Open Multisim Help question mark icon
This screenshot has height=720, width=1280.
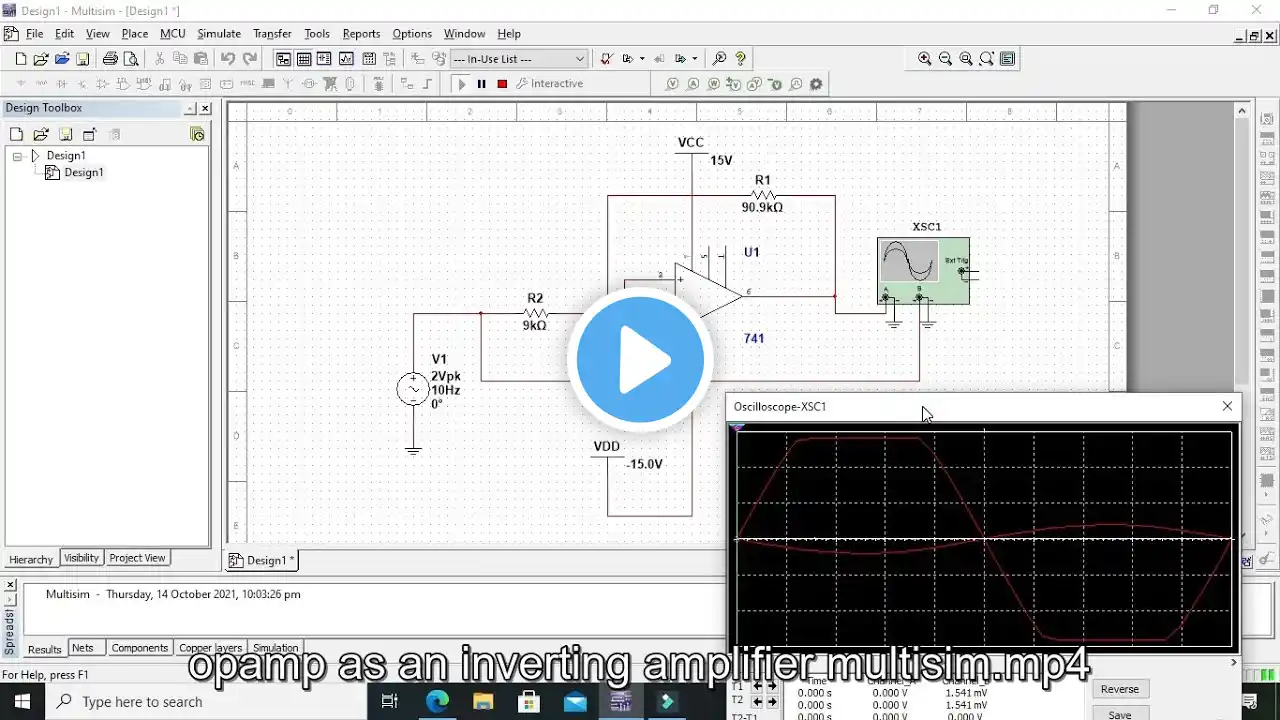tap(740, 59)
